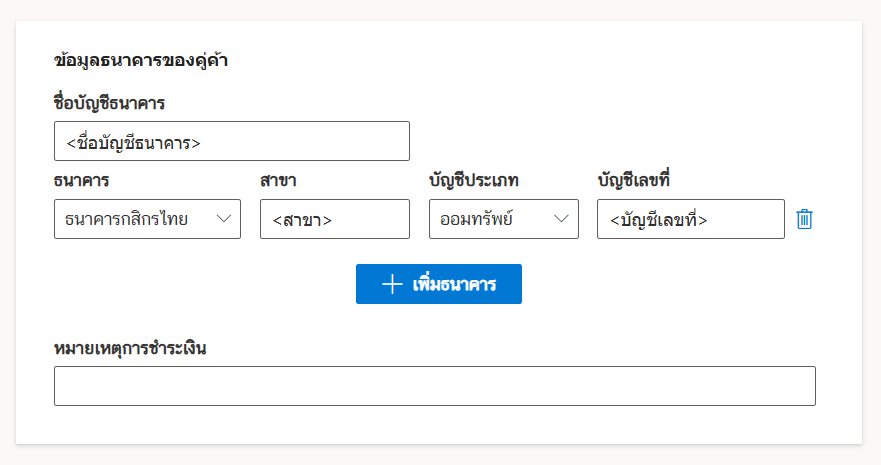This screenshot has width=881, height=465.
Task: Expand the bank dropdown chevron arrow
Action: click(224, 219)
